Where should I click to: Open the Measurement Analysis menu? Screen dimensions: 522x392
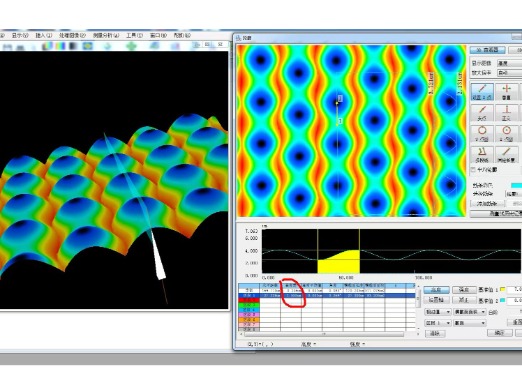(x=106, y=35)
